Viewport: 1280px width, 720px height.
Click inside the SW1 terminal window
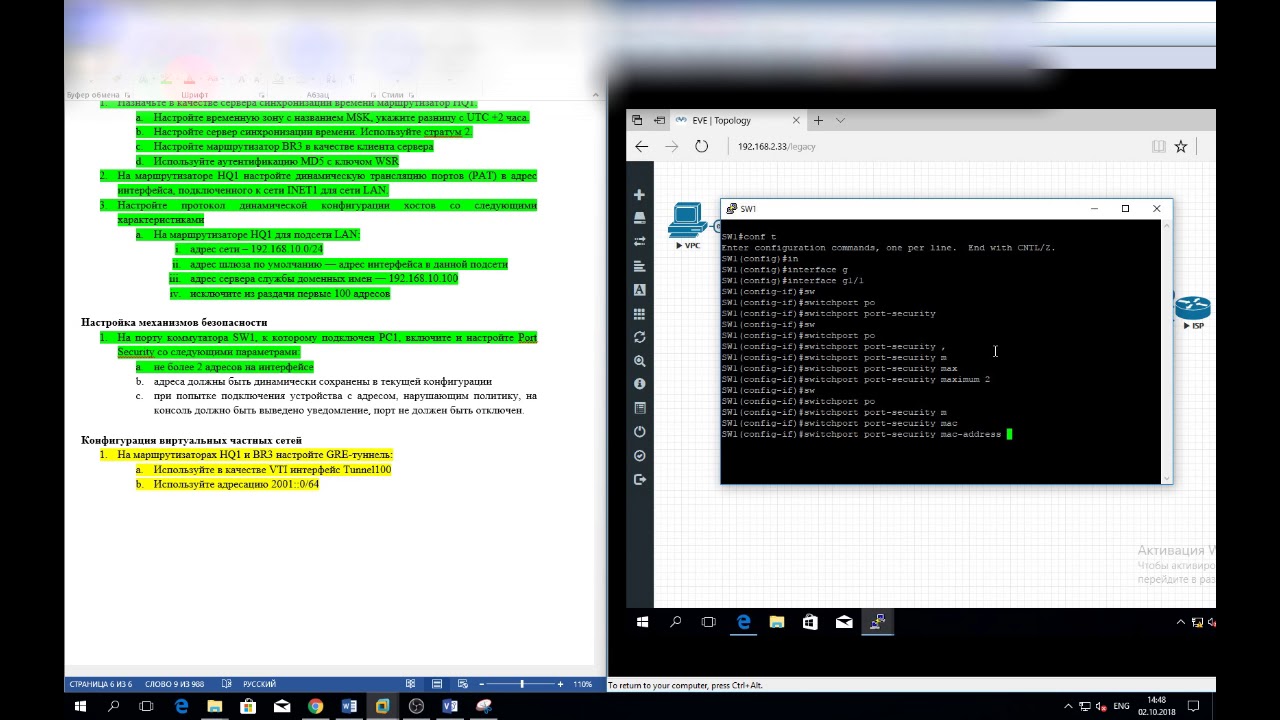(x=941, y=352)
